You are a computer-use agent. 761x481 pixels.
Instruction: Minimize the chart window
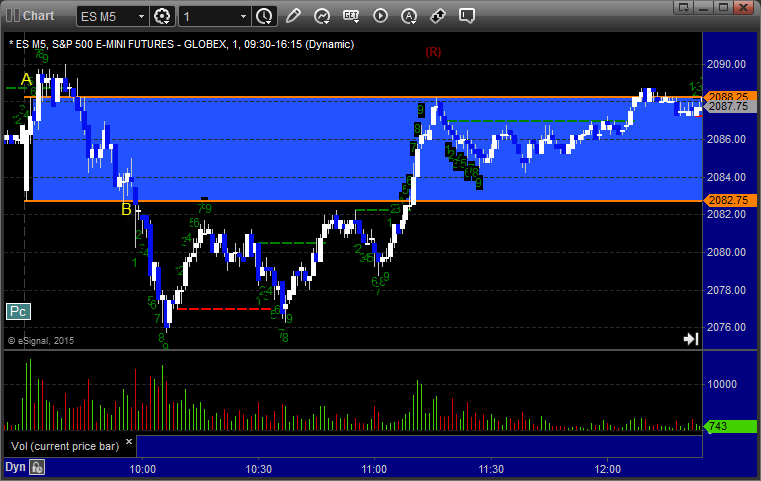point(704,7)
